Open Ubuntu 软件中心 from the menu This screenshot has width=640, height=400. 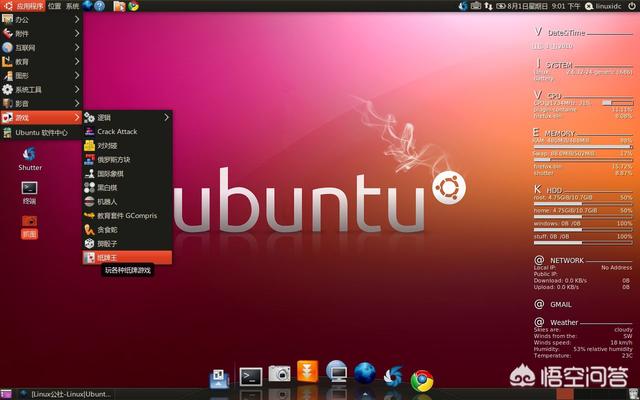41,132
